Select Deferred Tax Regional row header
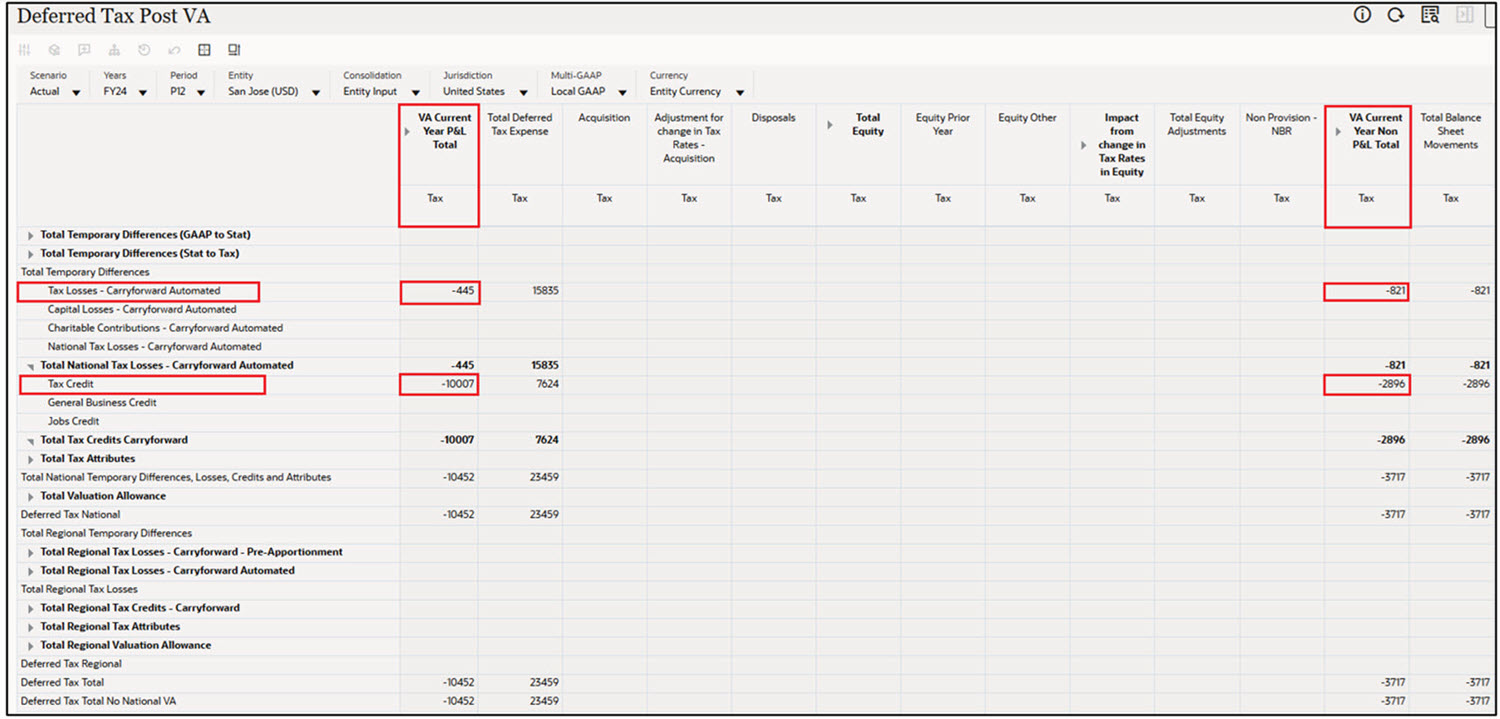The image size is (1500, 719). pyautogui.click(x=71, y=664)
